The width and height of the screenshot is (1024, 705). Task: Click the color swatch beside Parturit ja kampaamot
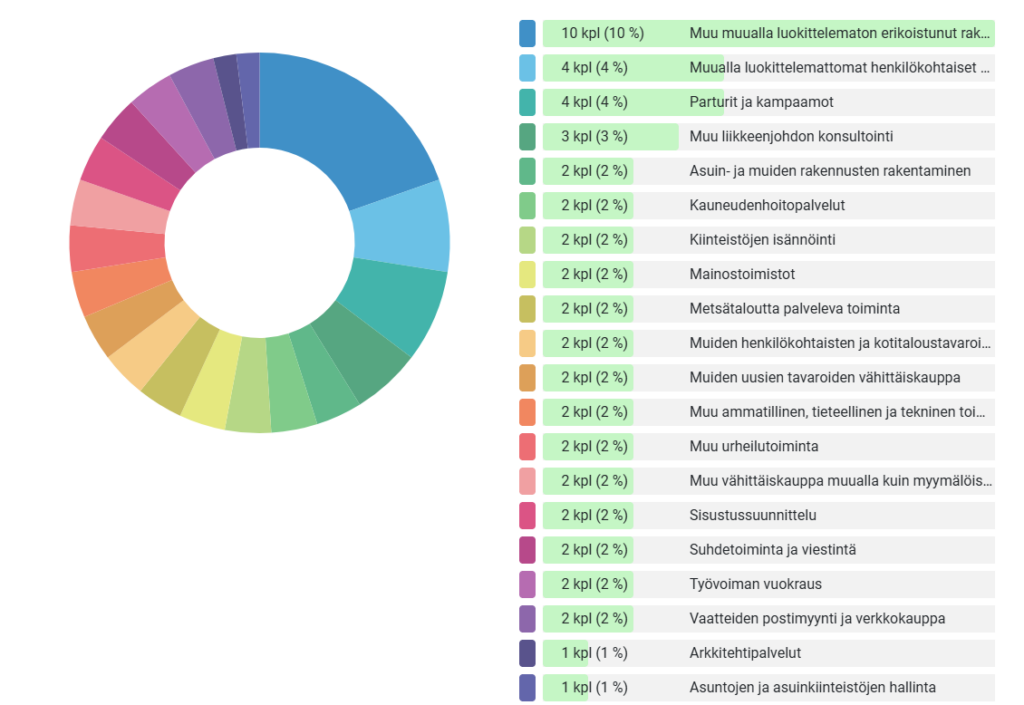(x=527, y=102)
